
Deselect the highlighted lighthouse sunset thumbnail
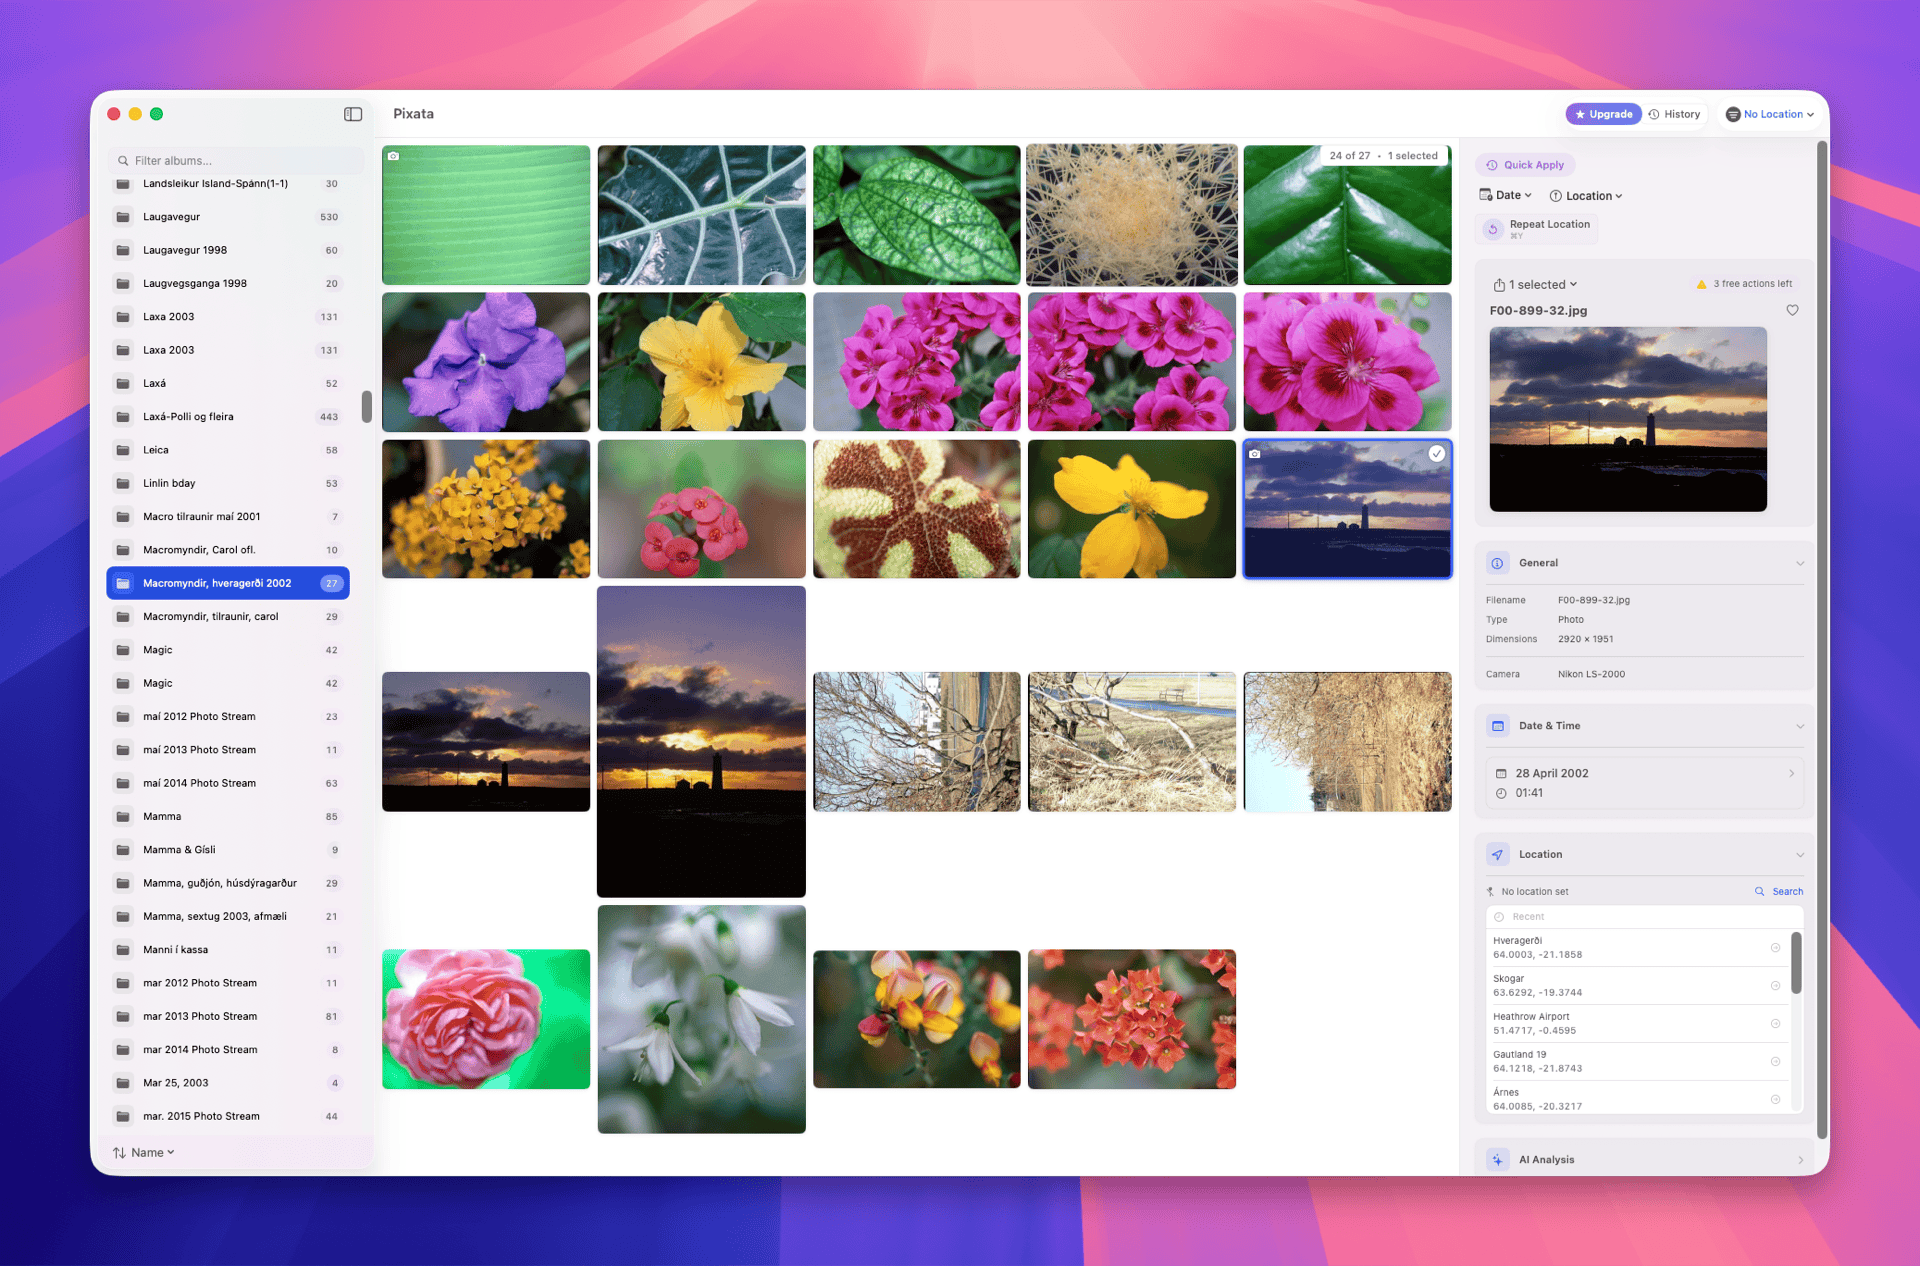tap(1347, 508)
